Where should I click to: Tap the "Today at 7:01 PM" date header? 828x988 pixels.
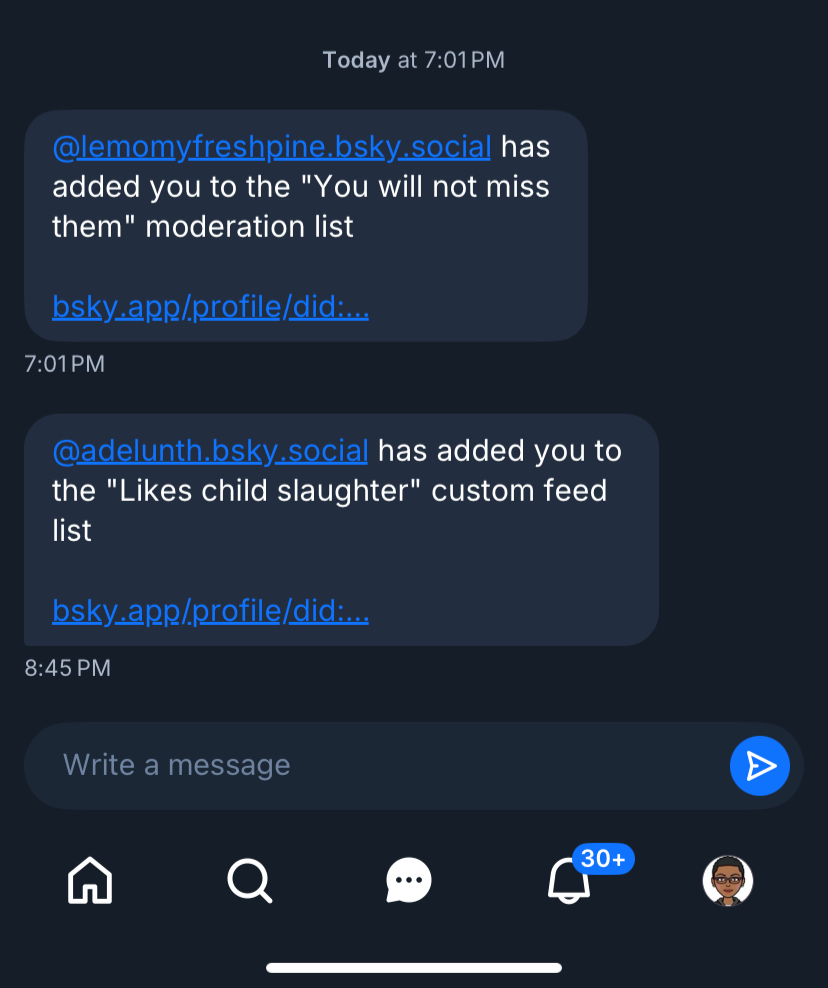pyautogui.click(x=413, y=60)
